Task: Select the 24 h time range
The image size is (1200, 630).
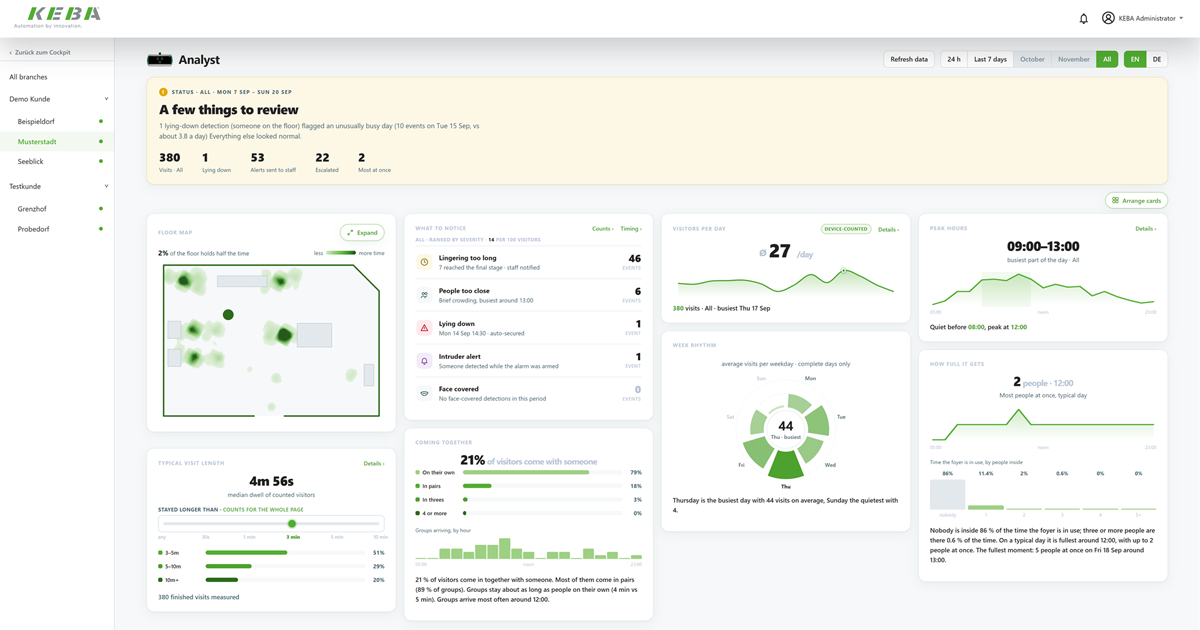Action: [954, 59]
